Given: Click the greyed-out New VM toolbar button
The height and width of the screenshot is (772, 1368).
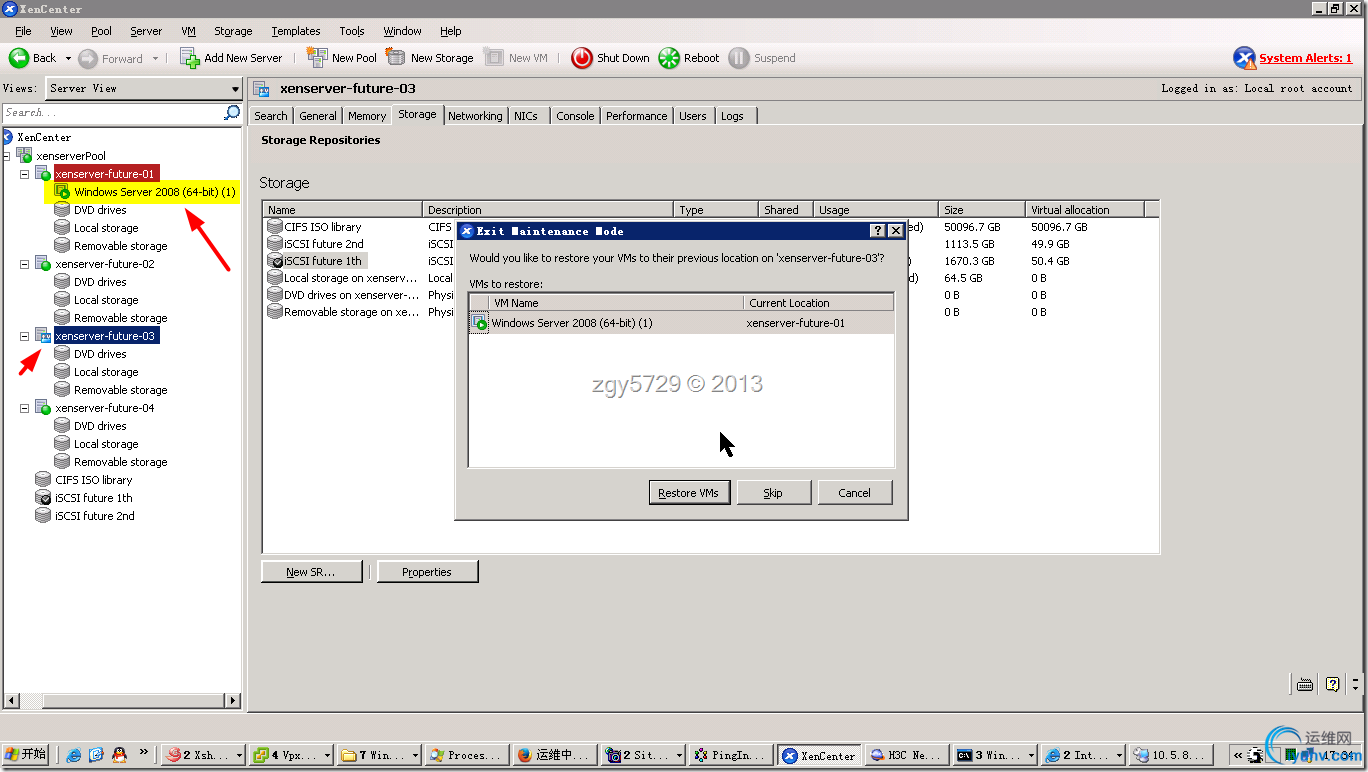Looking at the screenshot, I should (517, 58).
